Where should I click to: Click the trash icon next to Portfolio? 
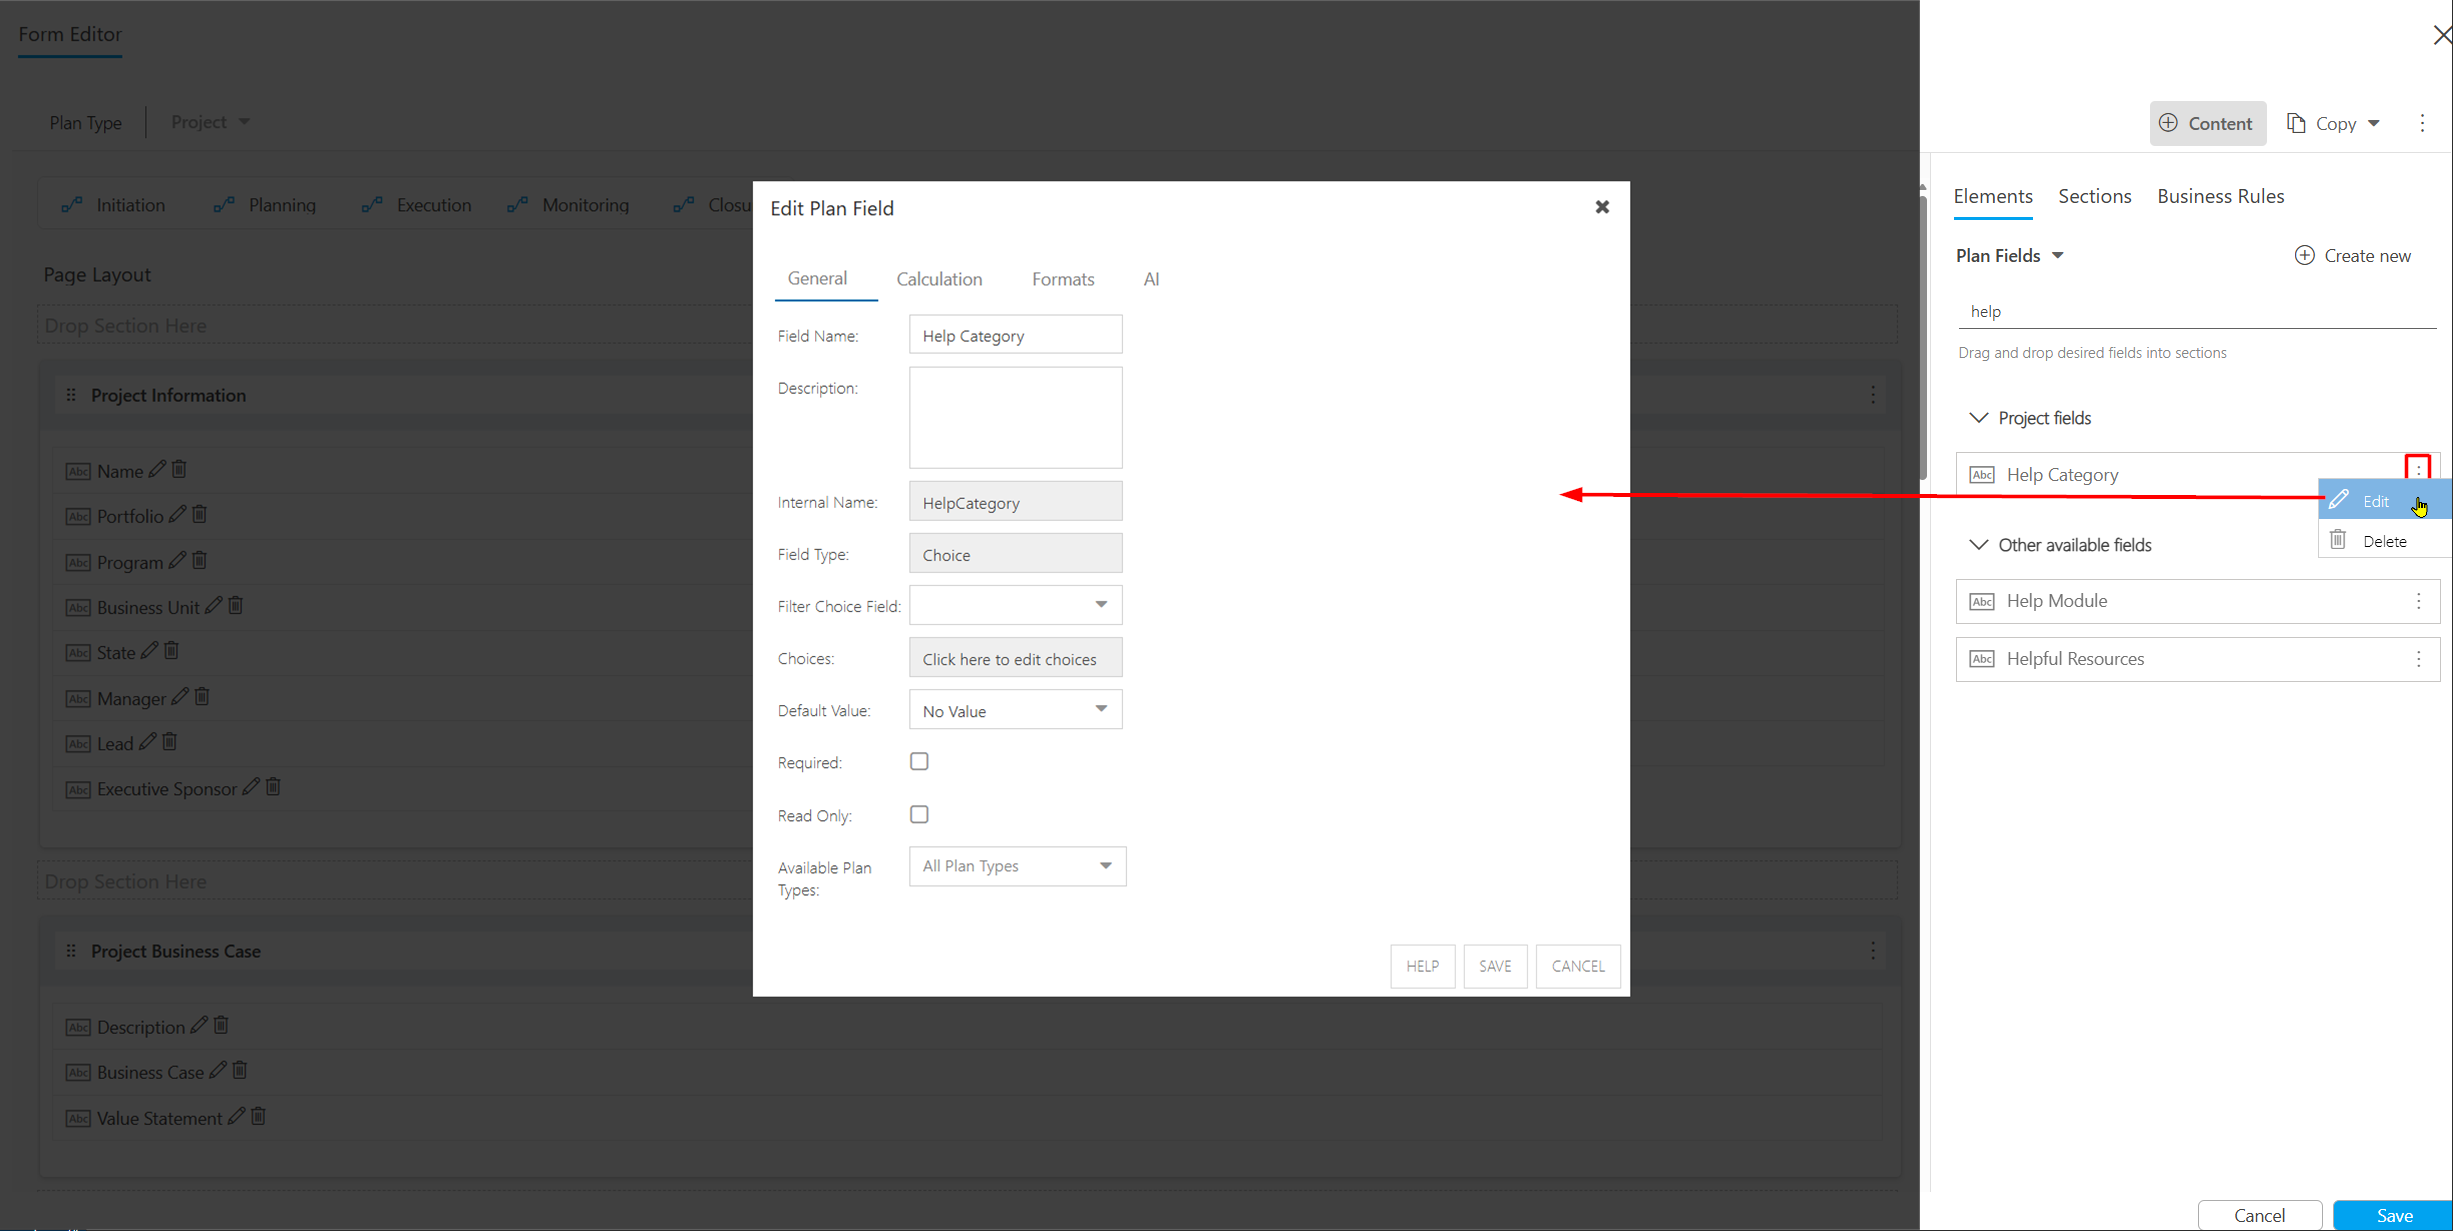coord(199,514)
